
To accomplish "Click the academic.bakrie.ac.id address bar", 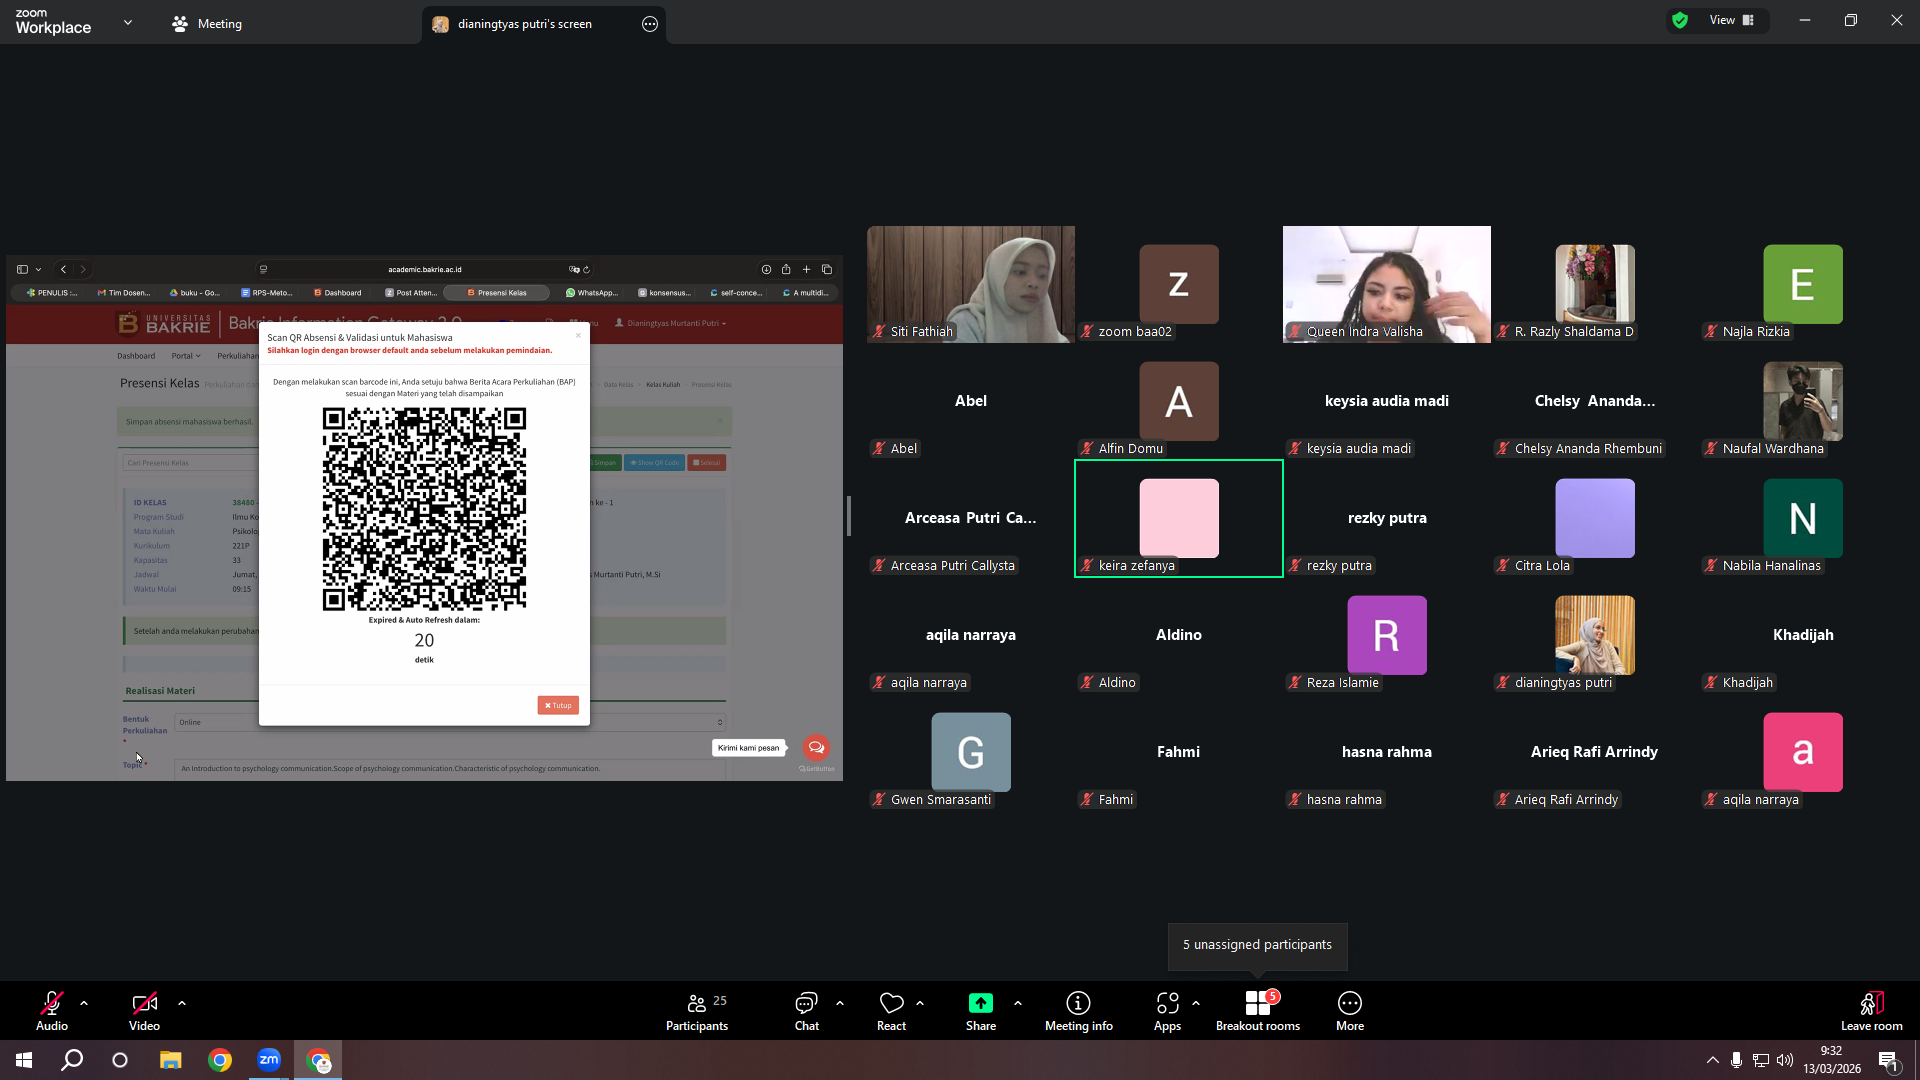I will click(425, 269).
